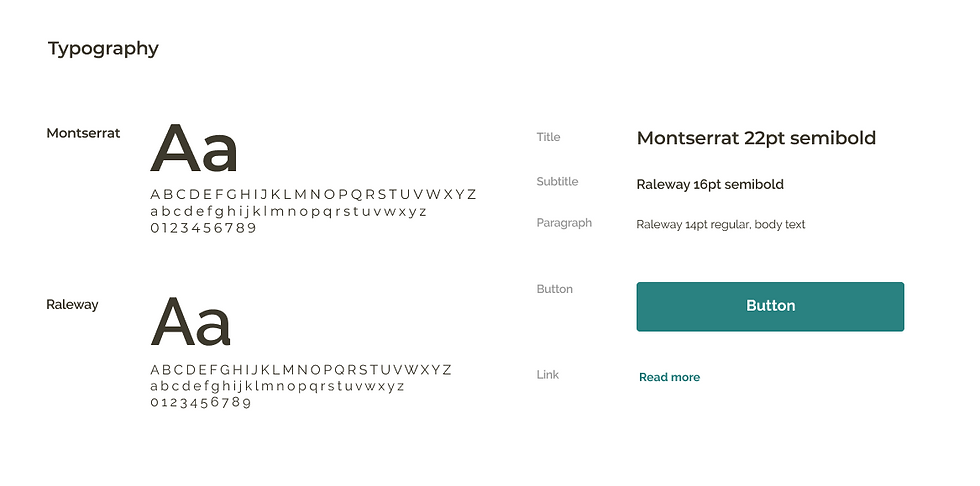Click the teal Button
This screenshot has width=980, height=486.
[770, 306]
